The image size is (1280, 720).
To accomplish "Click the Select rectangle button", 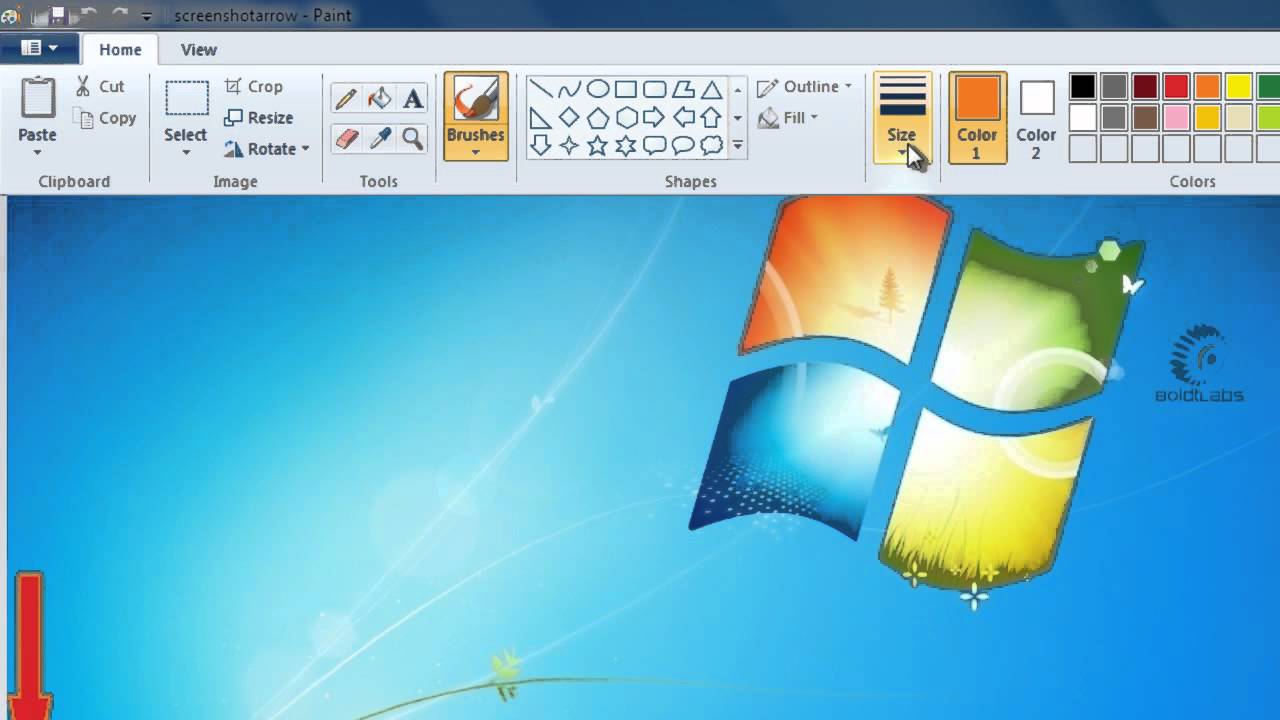I will [x=186, y=110].
